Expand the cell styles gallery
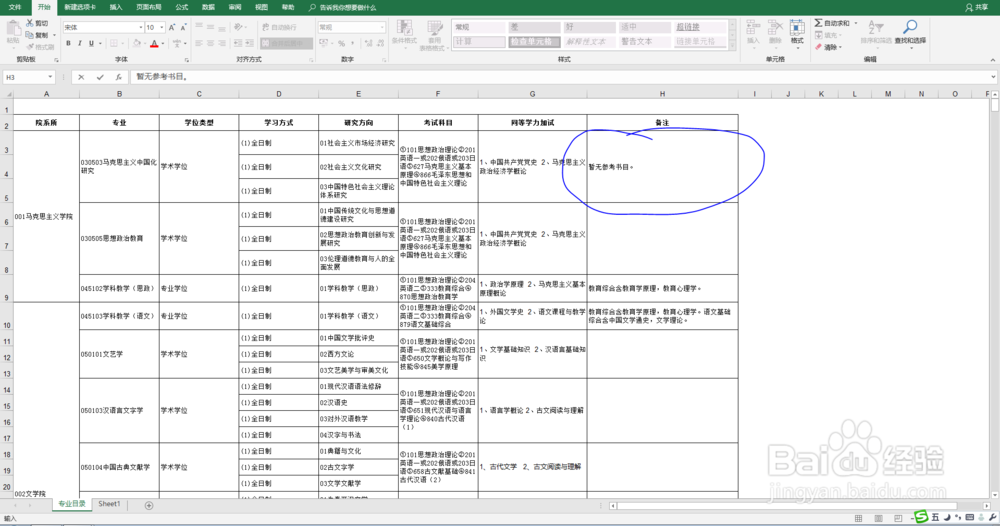 [x=732, y=45]
